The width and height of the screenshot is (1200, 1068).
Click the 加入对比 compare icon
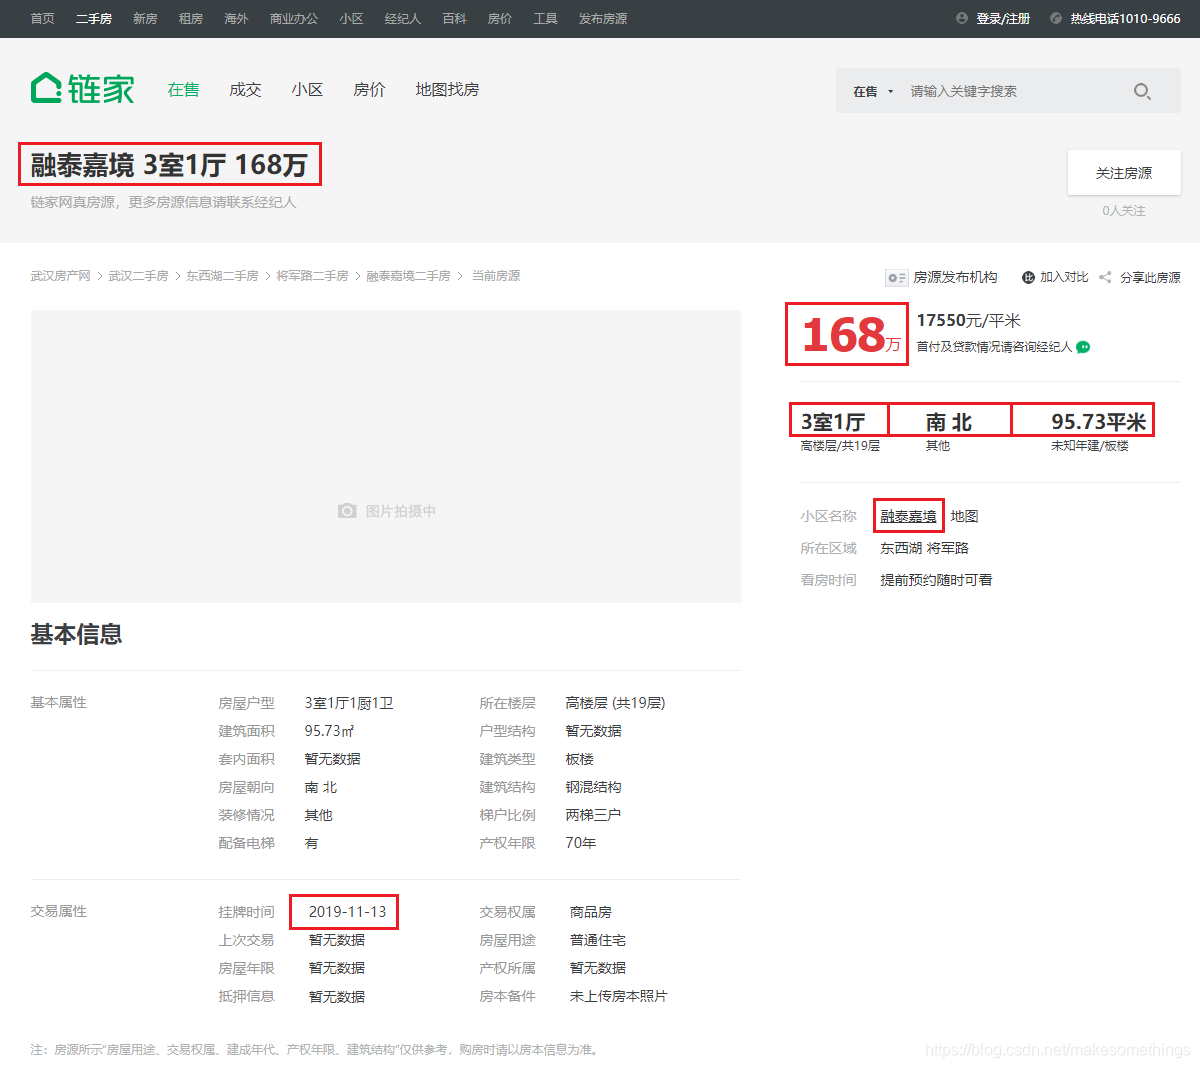point(1028,277)
